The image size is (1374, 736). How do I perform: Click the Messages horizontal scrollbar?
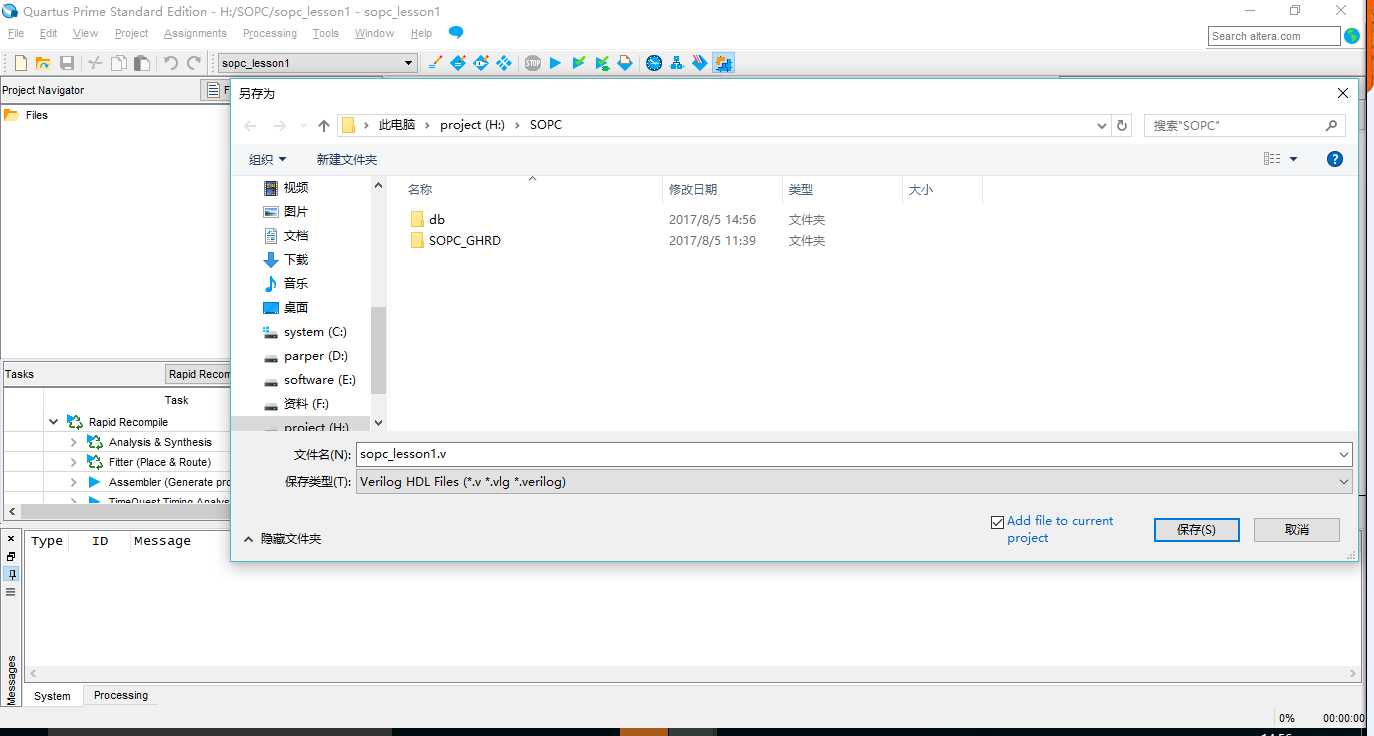(693, 674)
